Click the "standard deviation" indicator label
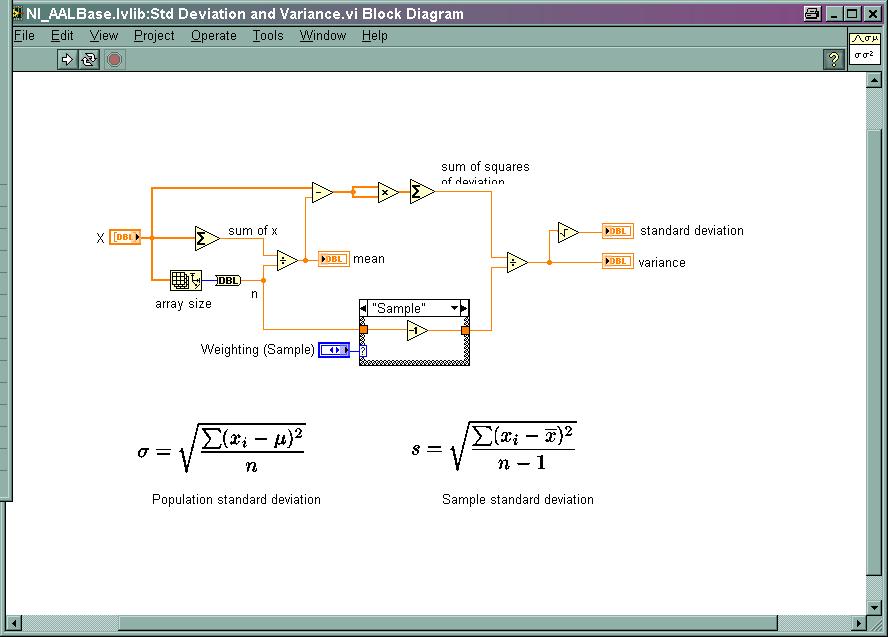This screenshot has width=888, height=637. tap(692, 231)
